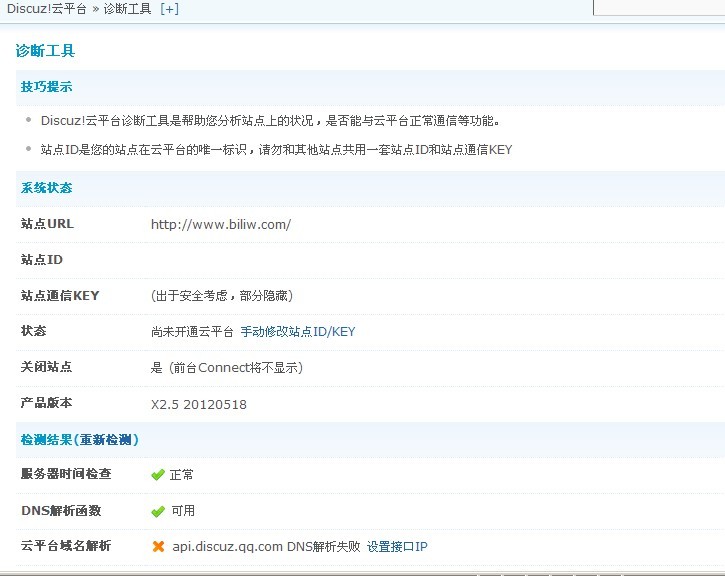Click the text 出于安全考虑，部分隐藏
The height and width of the screenshot is (576, 725).
tap(222, 296)
